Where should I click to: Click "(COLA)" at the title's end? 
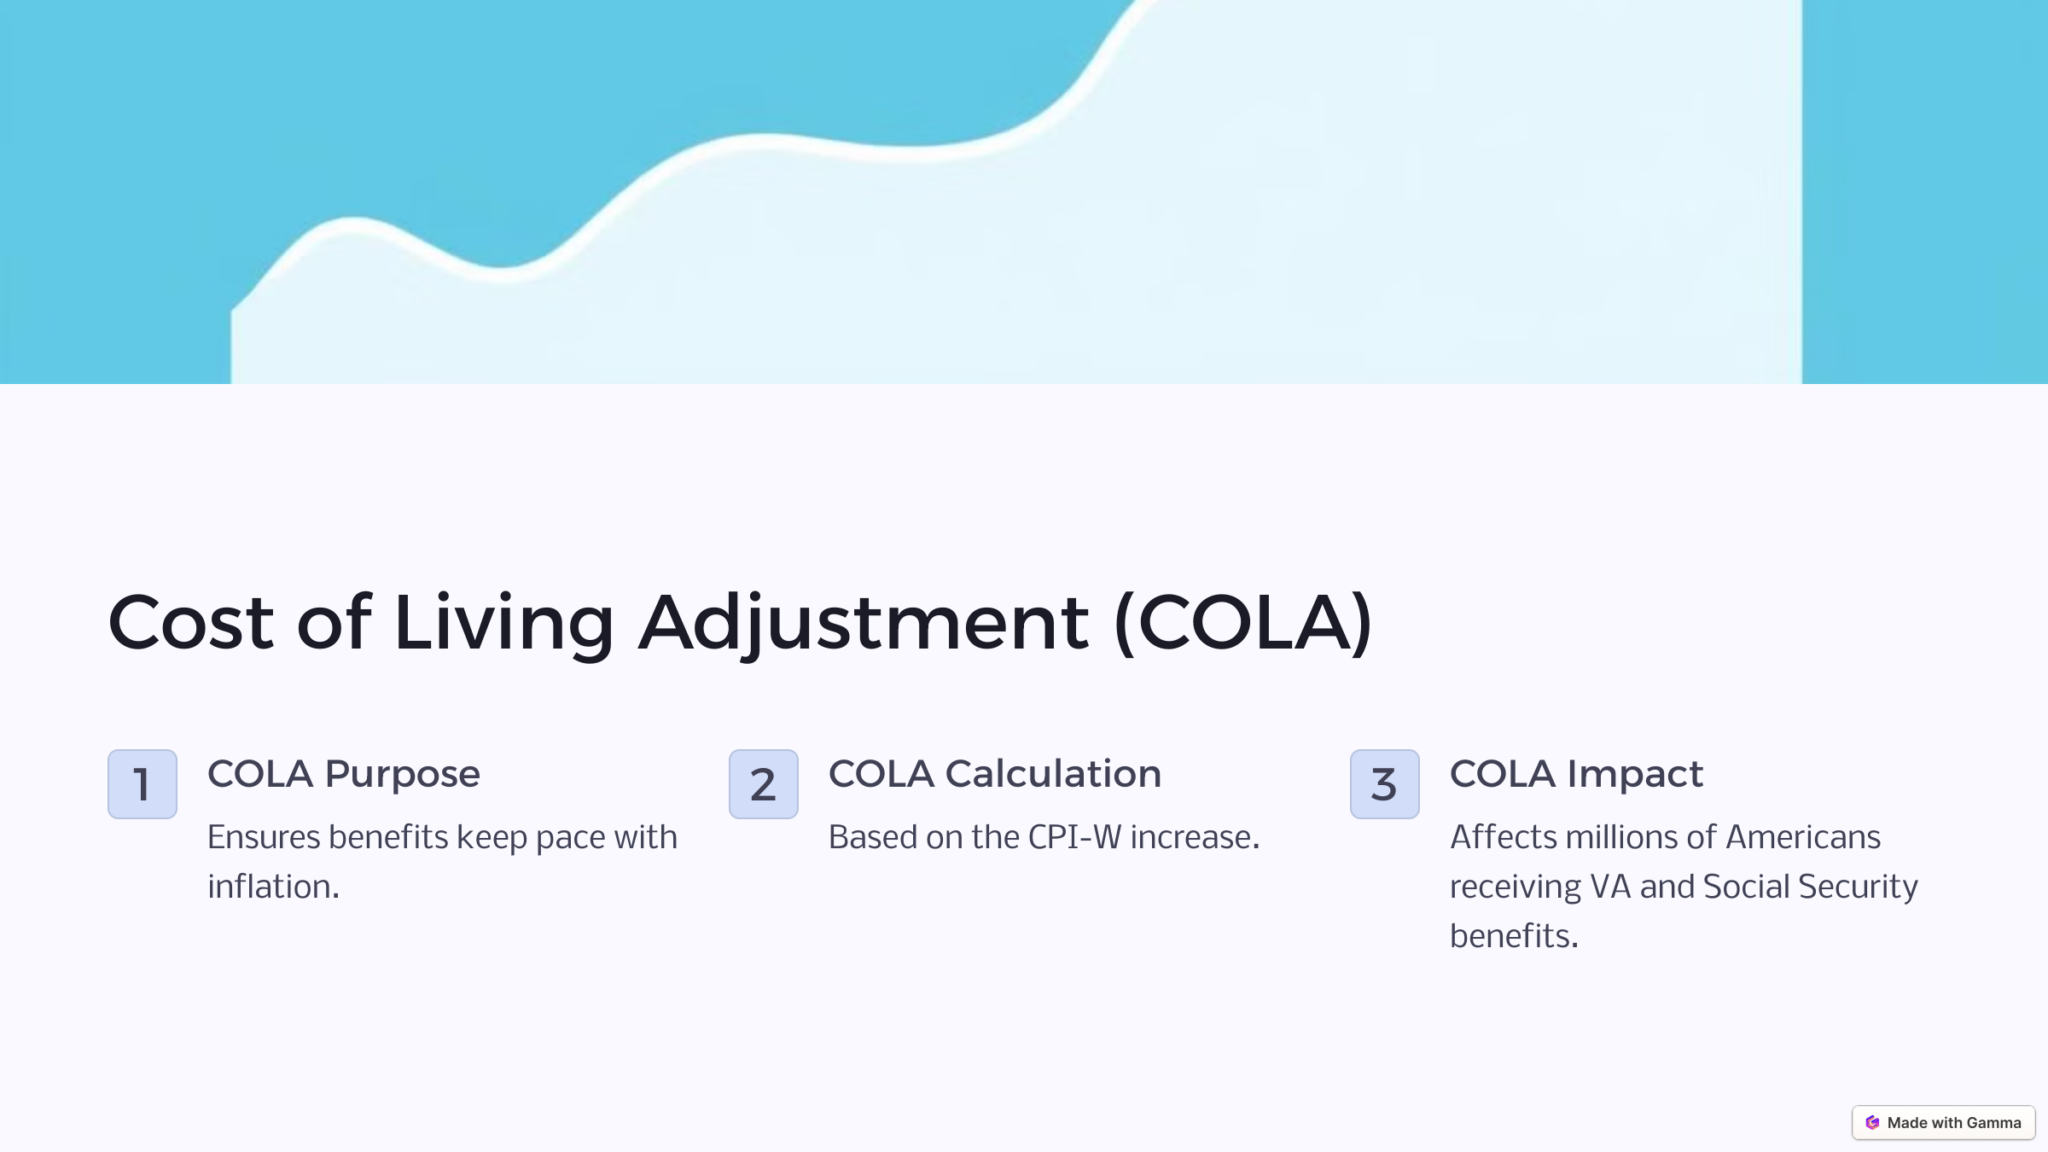(1243, 623)
